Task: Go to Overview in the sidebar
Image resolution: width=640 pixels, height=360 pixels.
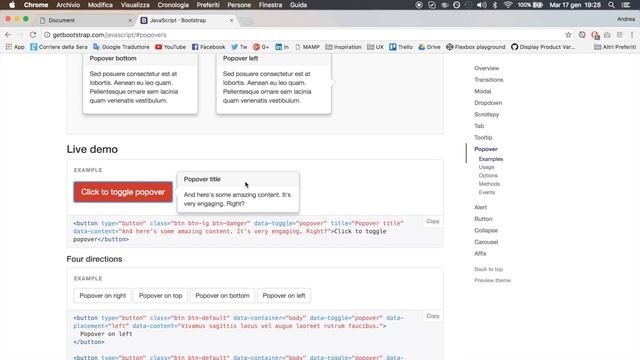Action: pos(487,68)
